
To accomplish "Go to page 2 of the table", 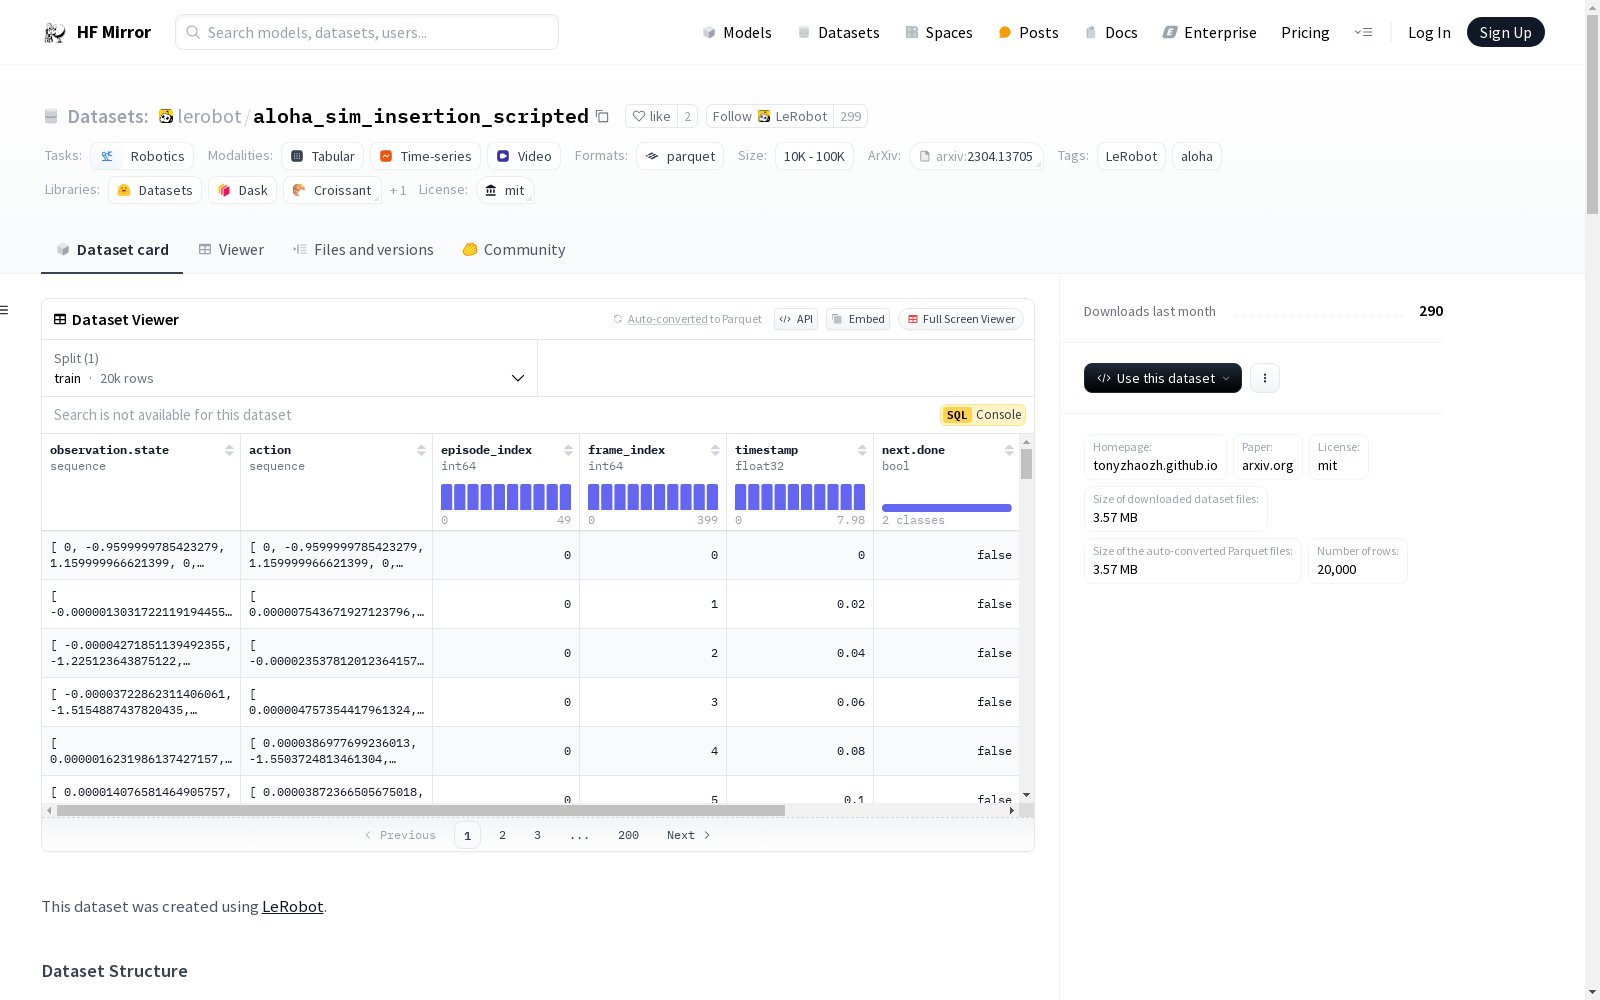I will point(502,835).
